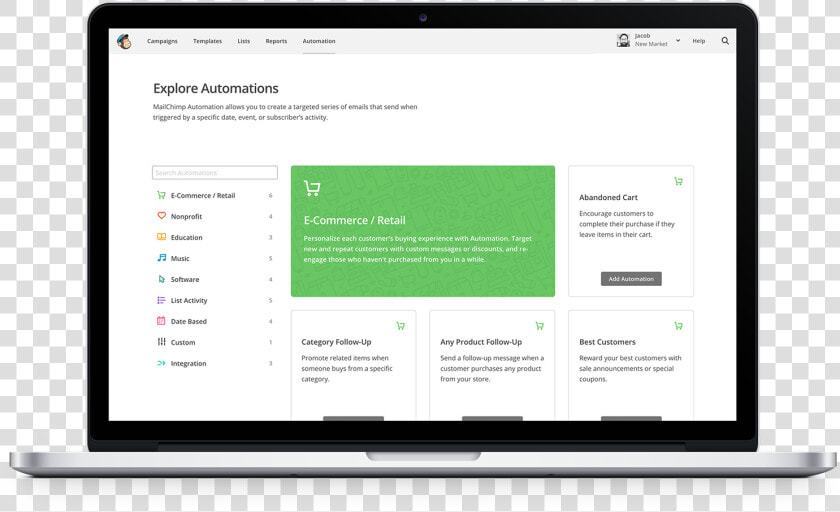840x512 pixels.
Task: Expand the account dropdown chevron
Action: point(678,40)
